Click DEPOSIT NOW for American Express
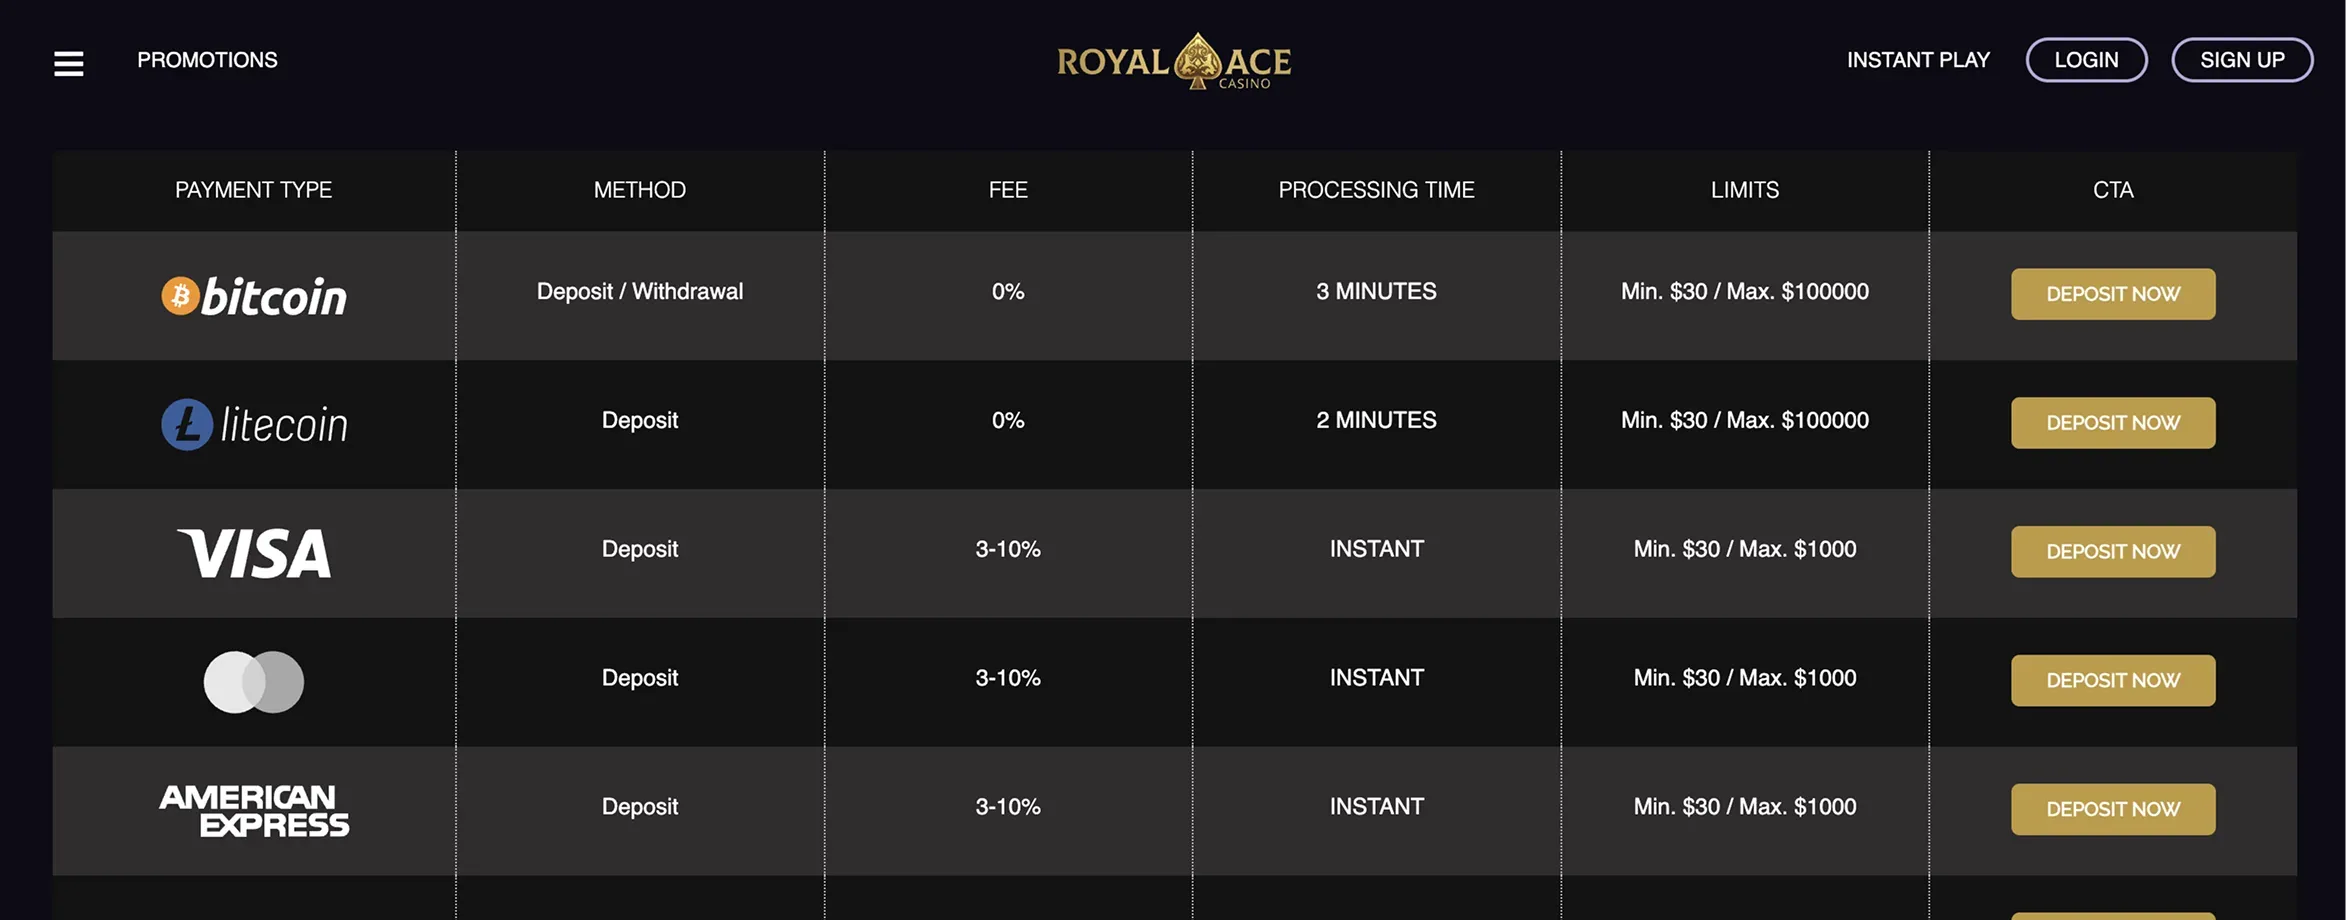 pos(2112,809)
